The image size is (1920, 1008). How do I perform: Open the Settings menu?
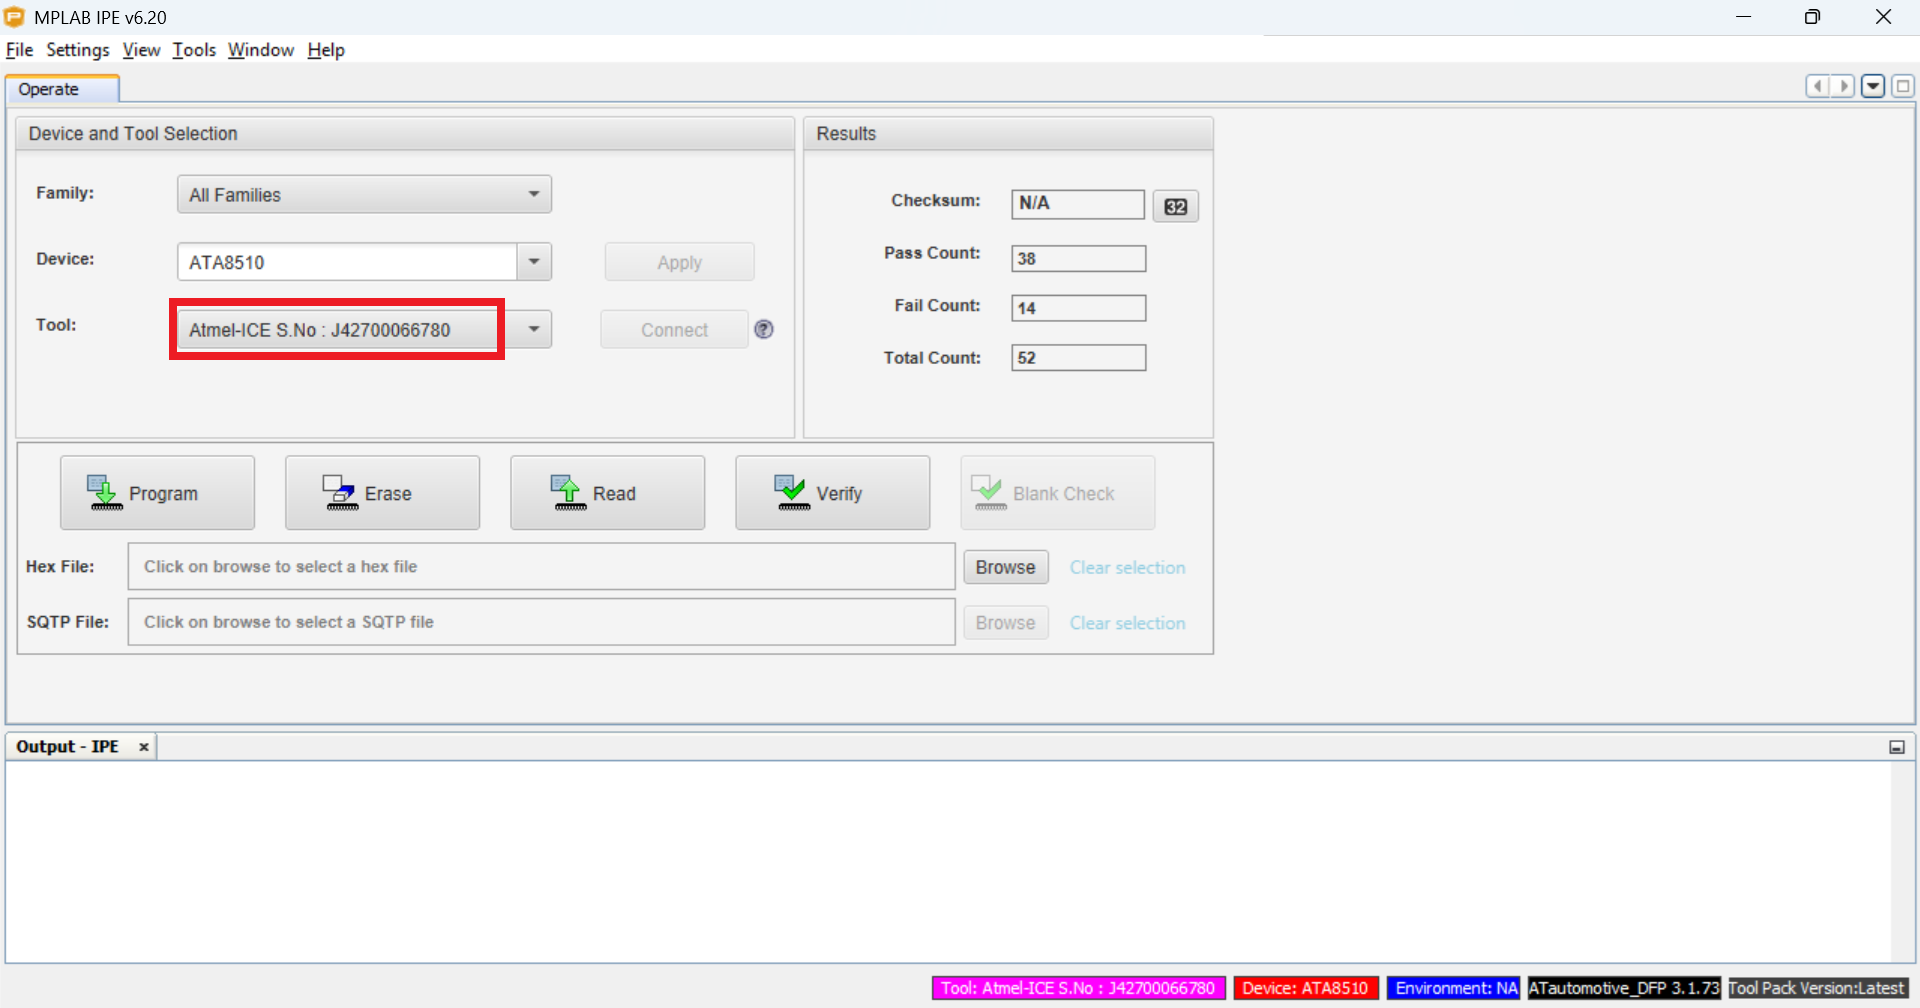pos(78,50)
